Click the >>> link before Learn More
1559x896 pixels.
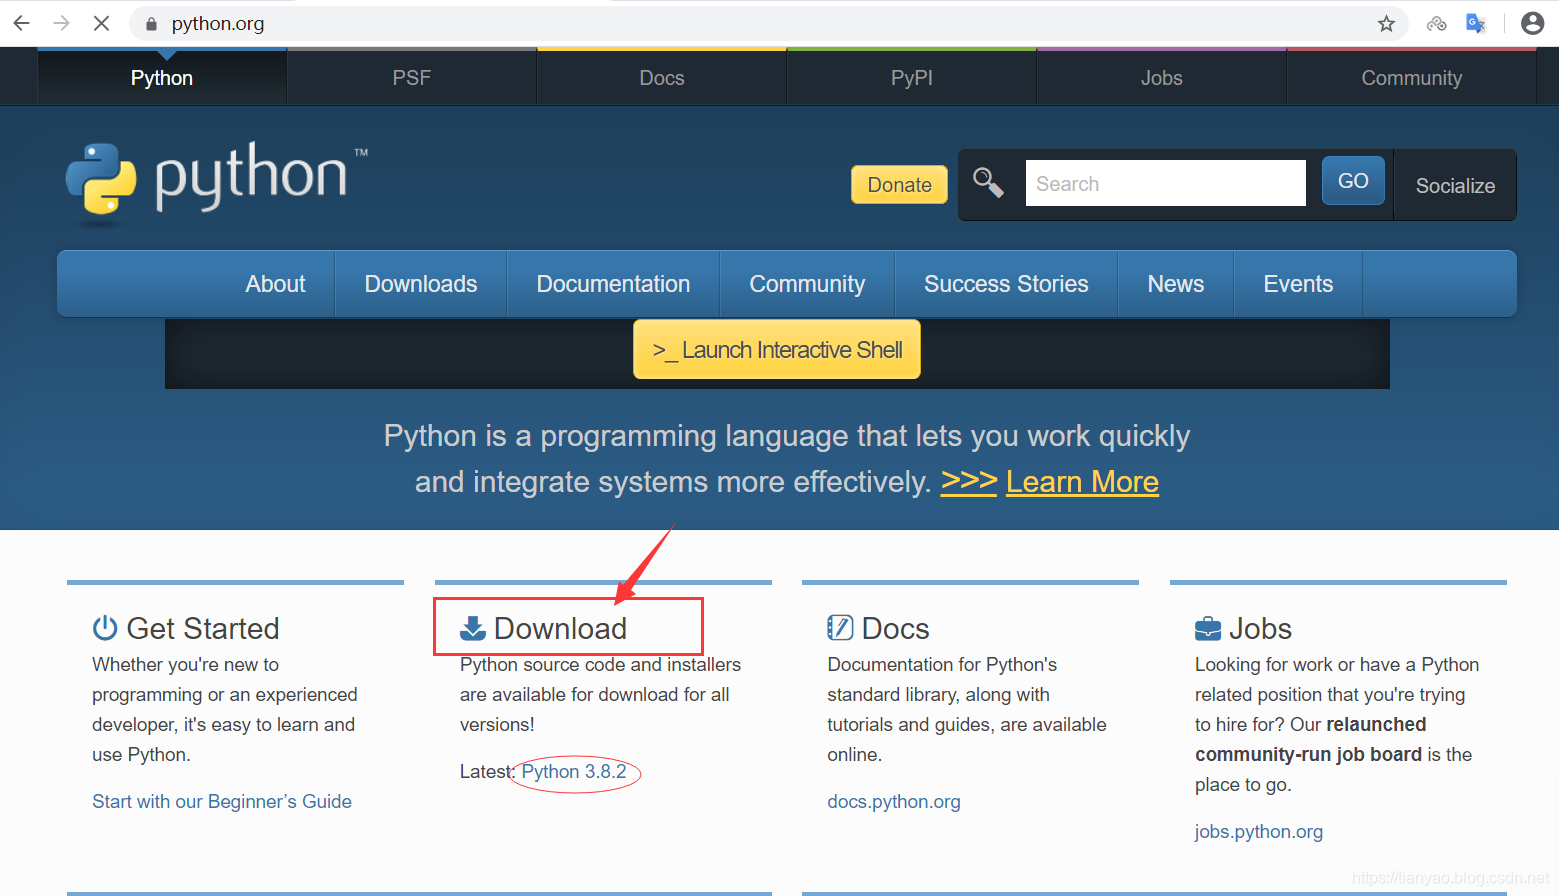click(969, 482)
